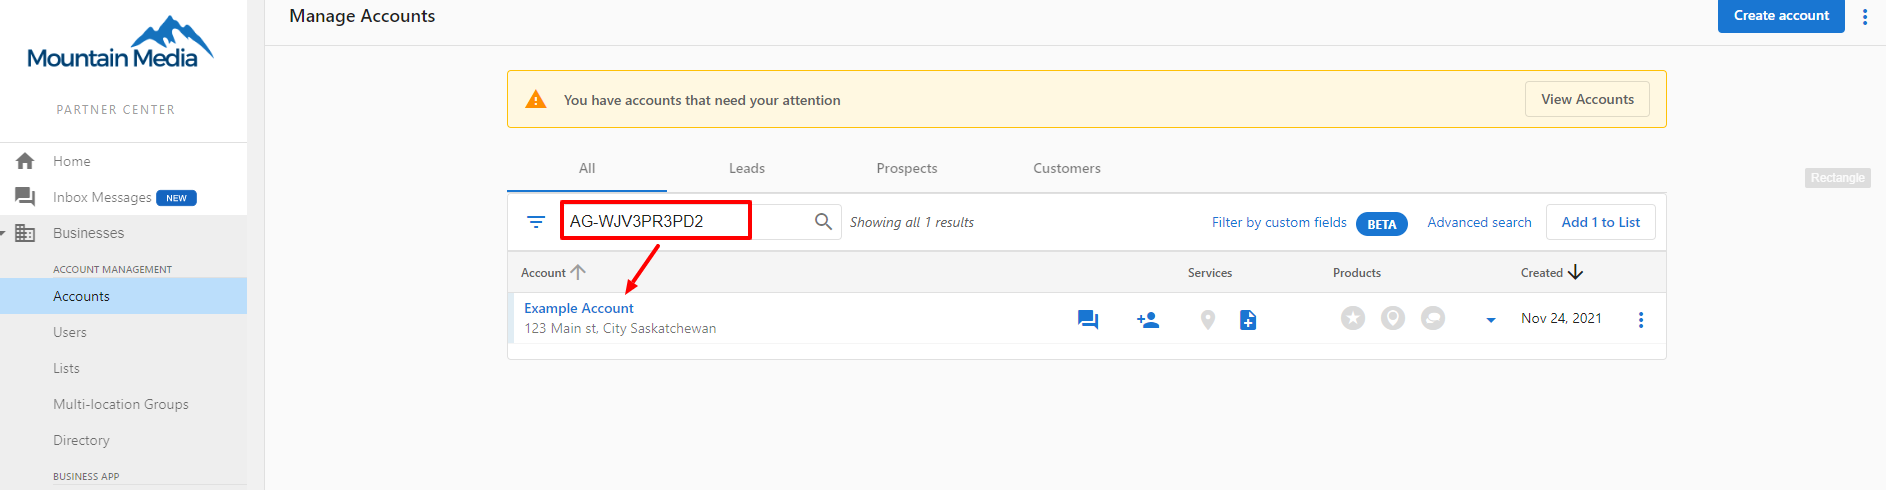Click the Created column header label
This screenshot has height=490, width=1886.
pos(1542,272)
